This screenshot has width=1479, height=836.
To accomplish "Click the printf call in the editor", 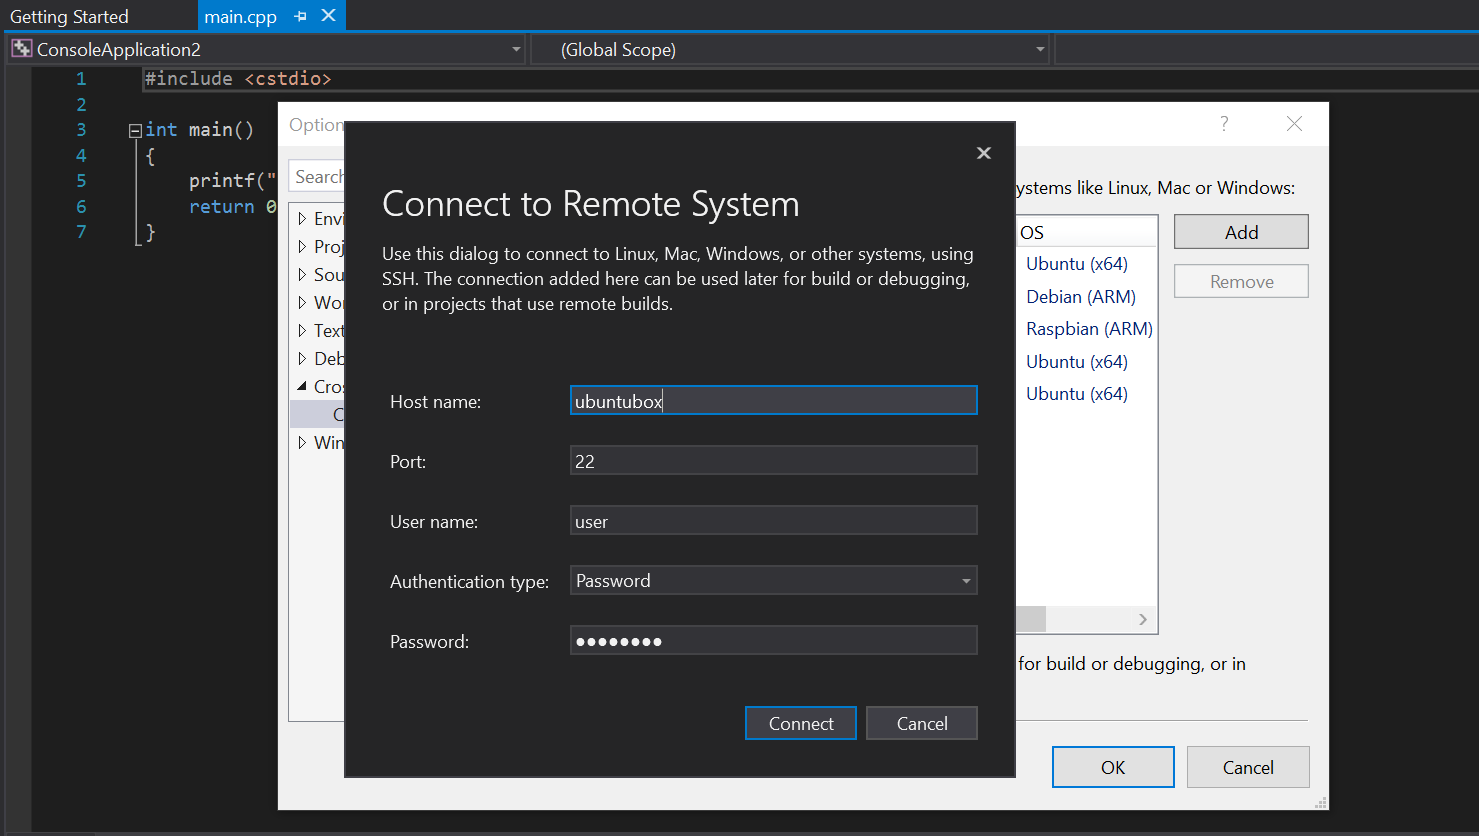I will 232,181.
